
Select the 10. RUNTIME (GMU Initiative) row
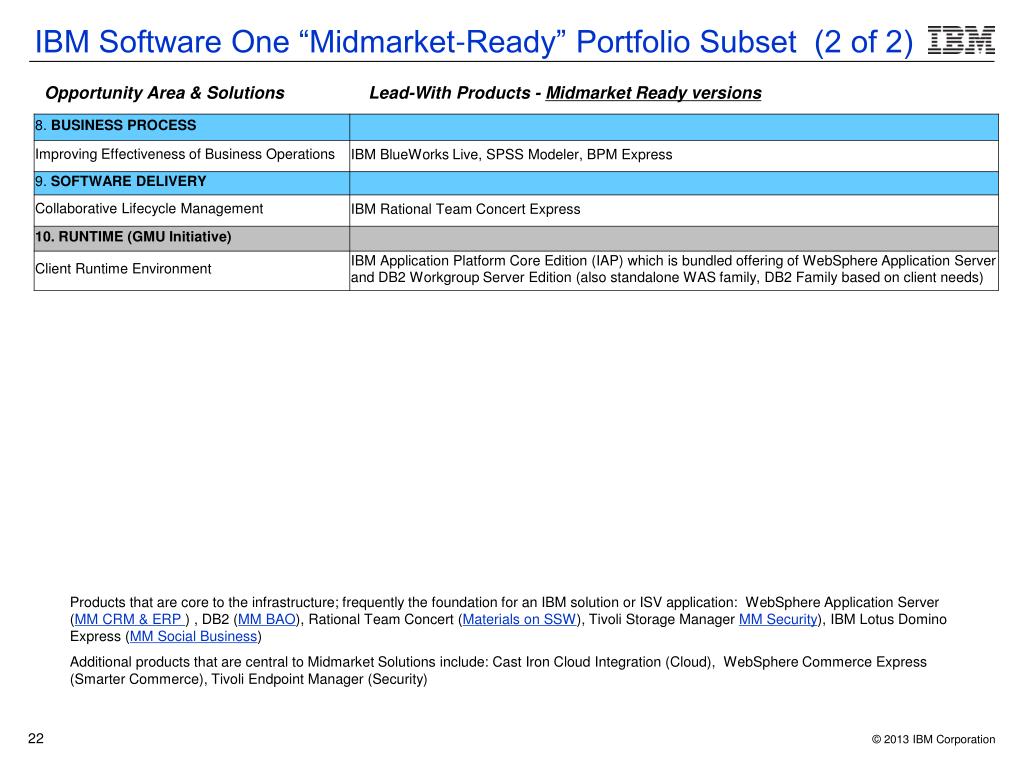point(516,238)
